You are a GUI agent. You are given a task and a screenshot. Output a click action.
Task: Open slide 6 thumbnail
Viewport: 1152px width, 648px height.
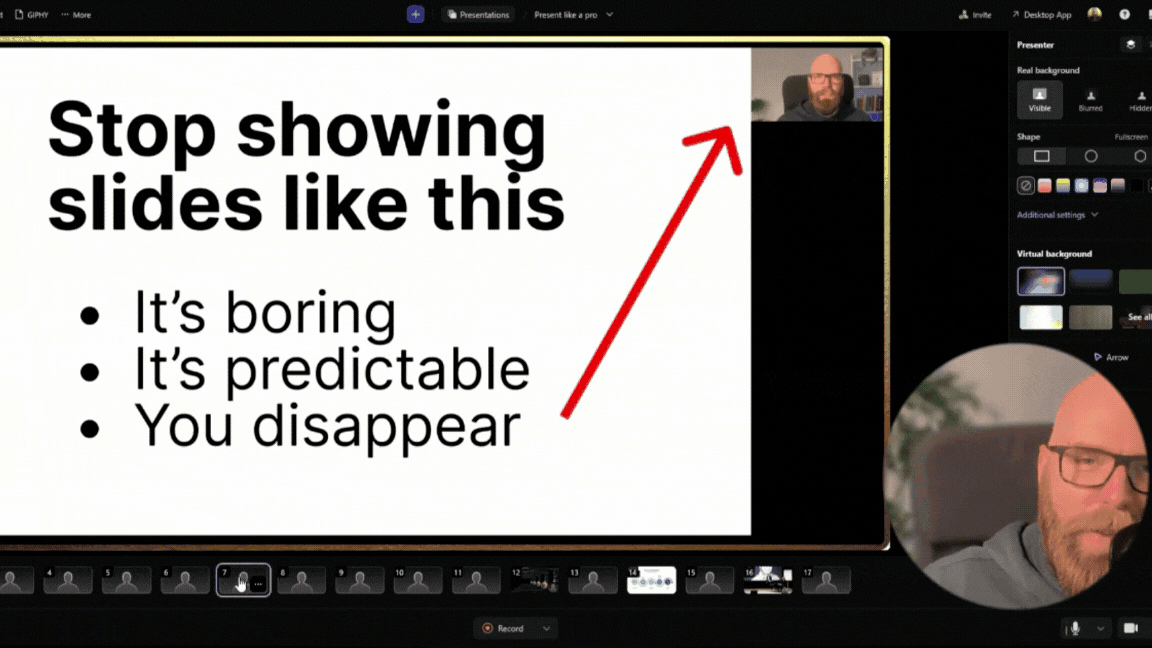(185, 580)
